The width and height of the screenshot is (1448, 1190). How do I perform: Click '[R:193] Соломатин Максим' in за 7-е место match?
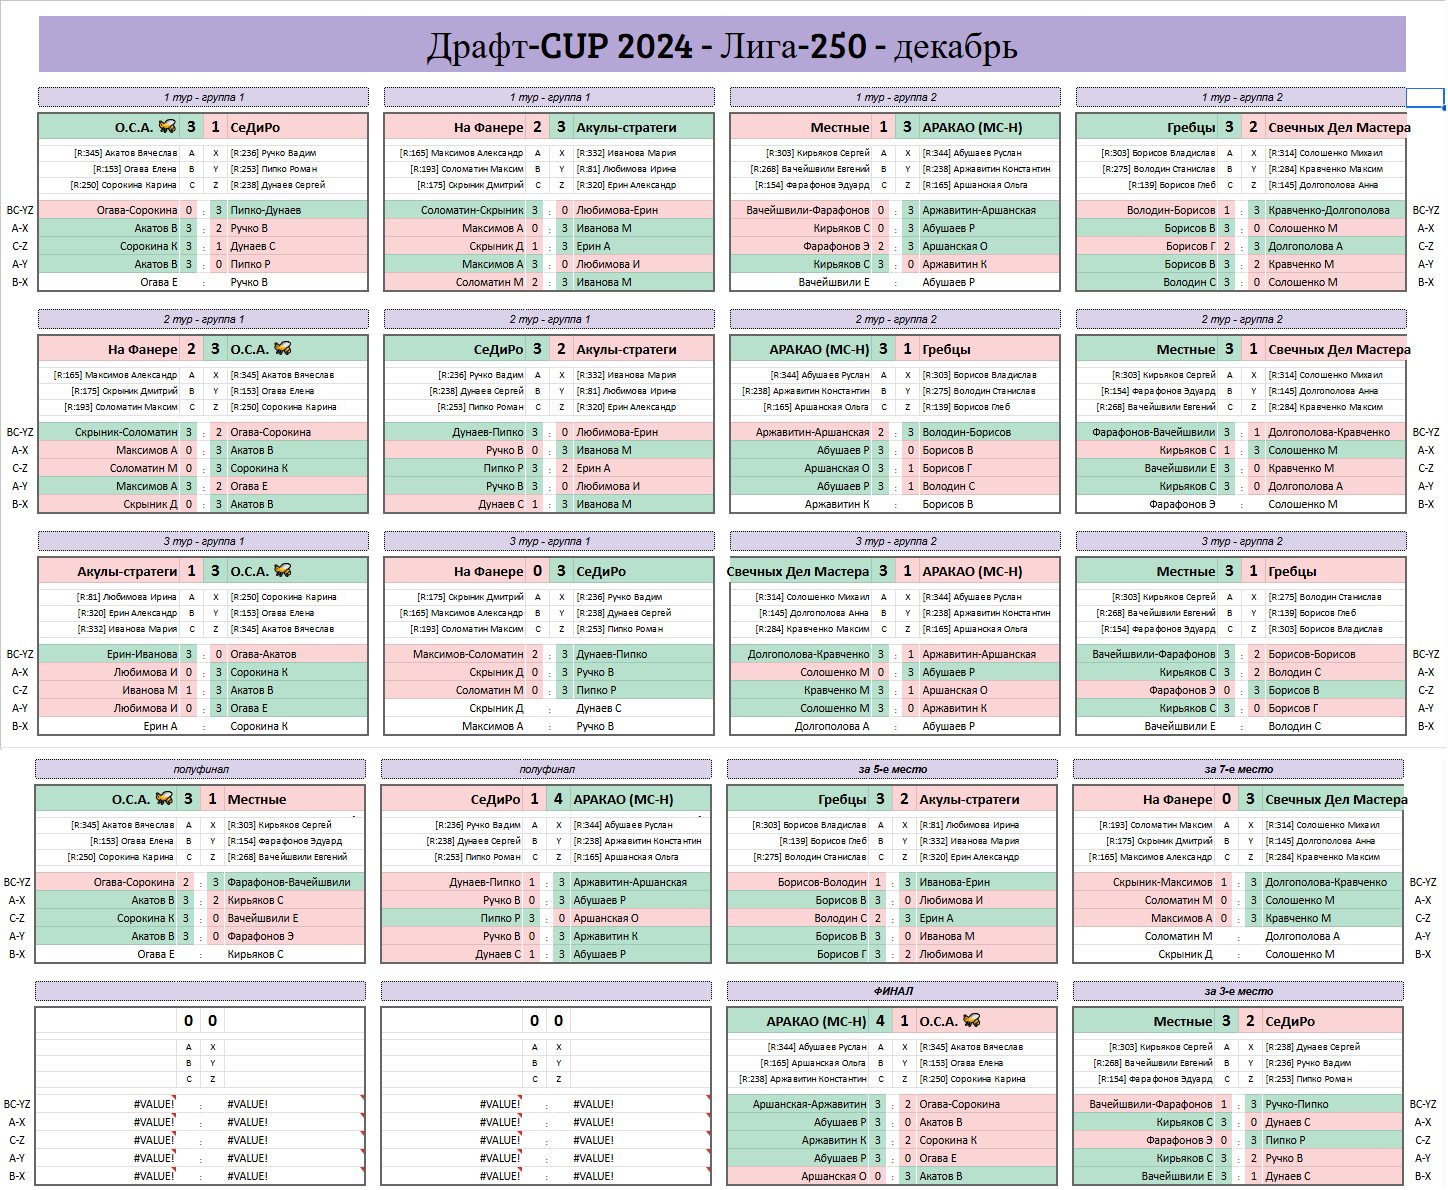pyautogui.click(x=1155, y=825)
